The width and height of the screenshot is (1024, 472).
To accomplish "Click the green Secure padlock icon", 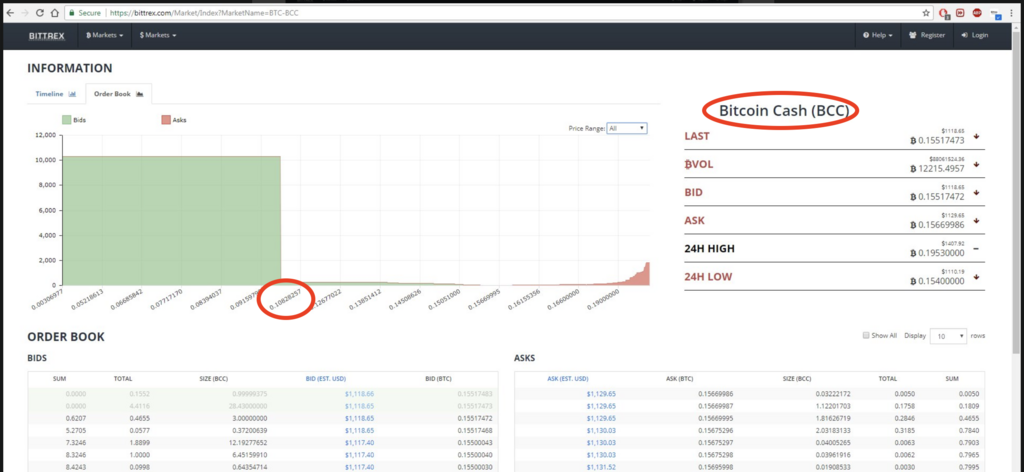I will [x=72, y=12].
